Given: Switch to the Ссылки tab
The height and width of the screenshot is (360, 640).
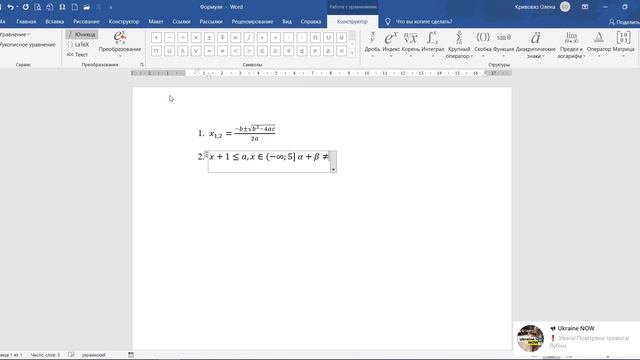Looking at the screenshot, I should click(x=181, y=22).
